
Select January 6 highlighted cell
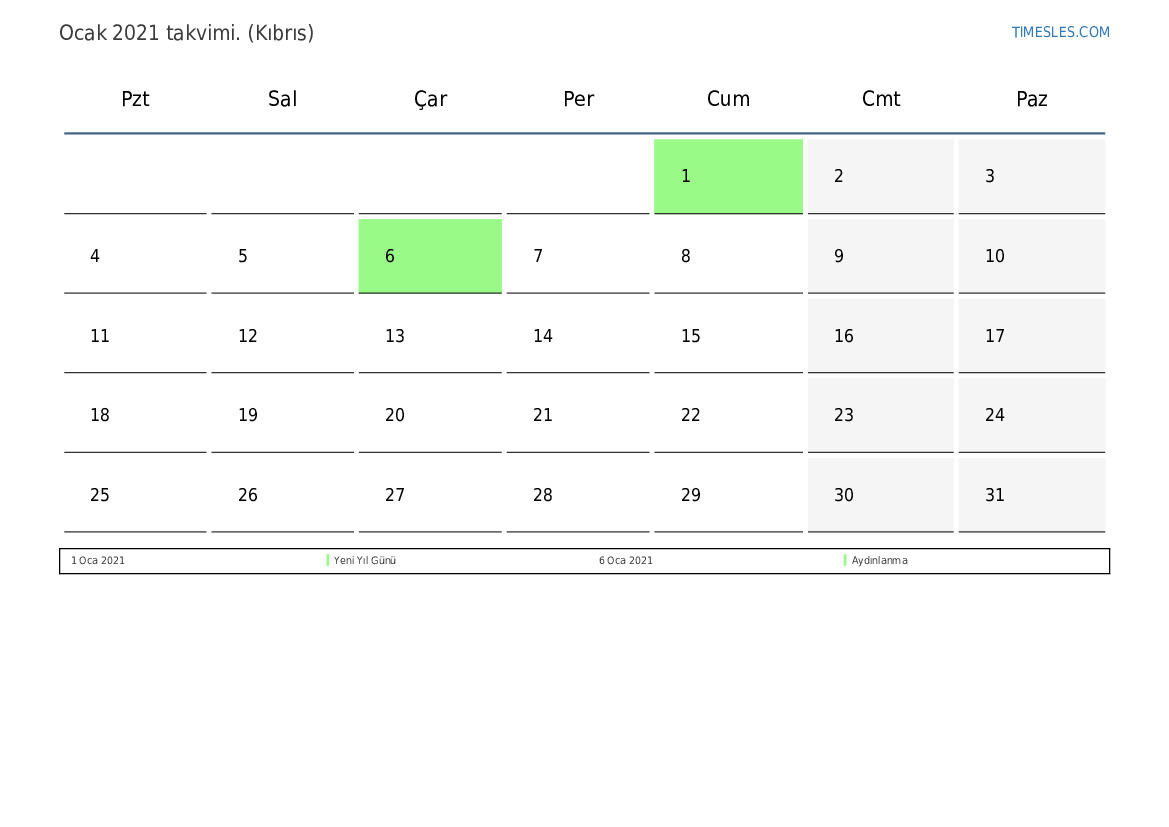tap(430, 256)
